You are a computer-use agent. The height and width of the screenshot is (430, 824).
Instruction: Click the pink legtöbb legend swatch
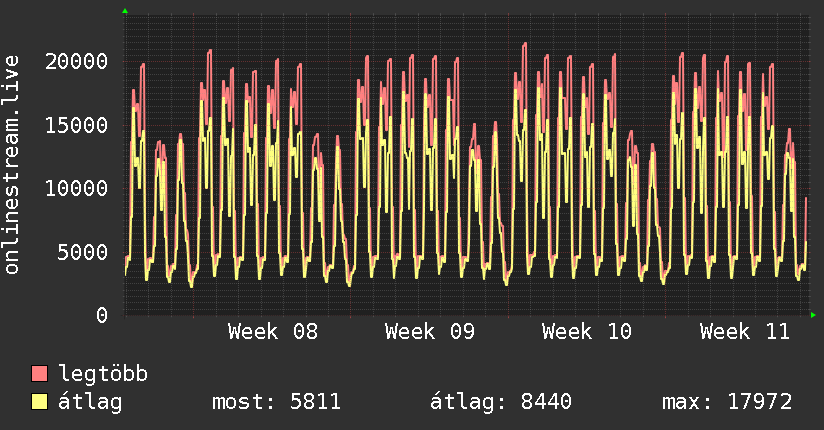[x=39, y=373]
